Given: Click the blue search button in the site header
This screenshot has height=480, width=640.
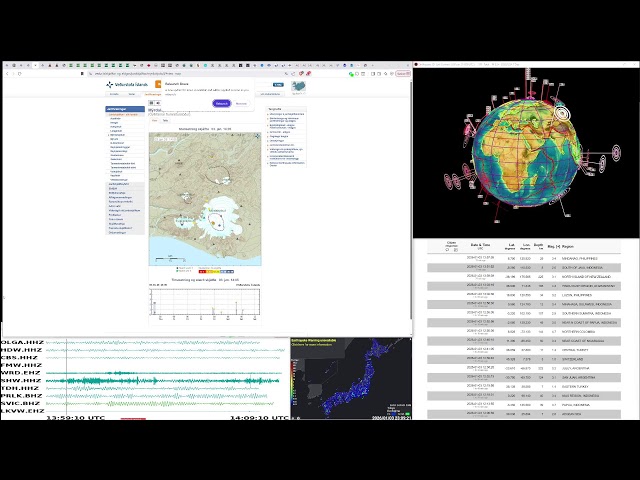Looking at the screenshot, I should pos(278,85).
